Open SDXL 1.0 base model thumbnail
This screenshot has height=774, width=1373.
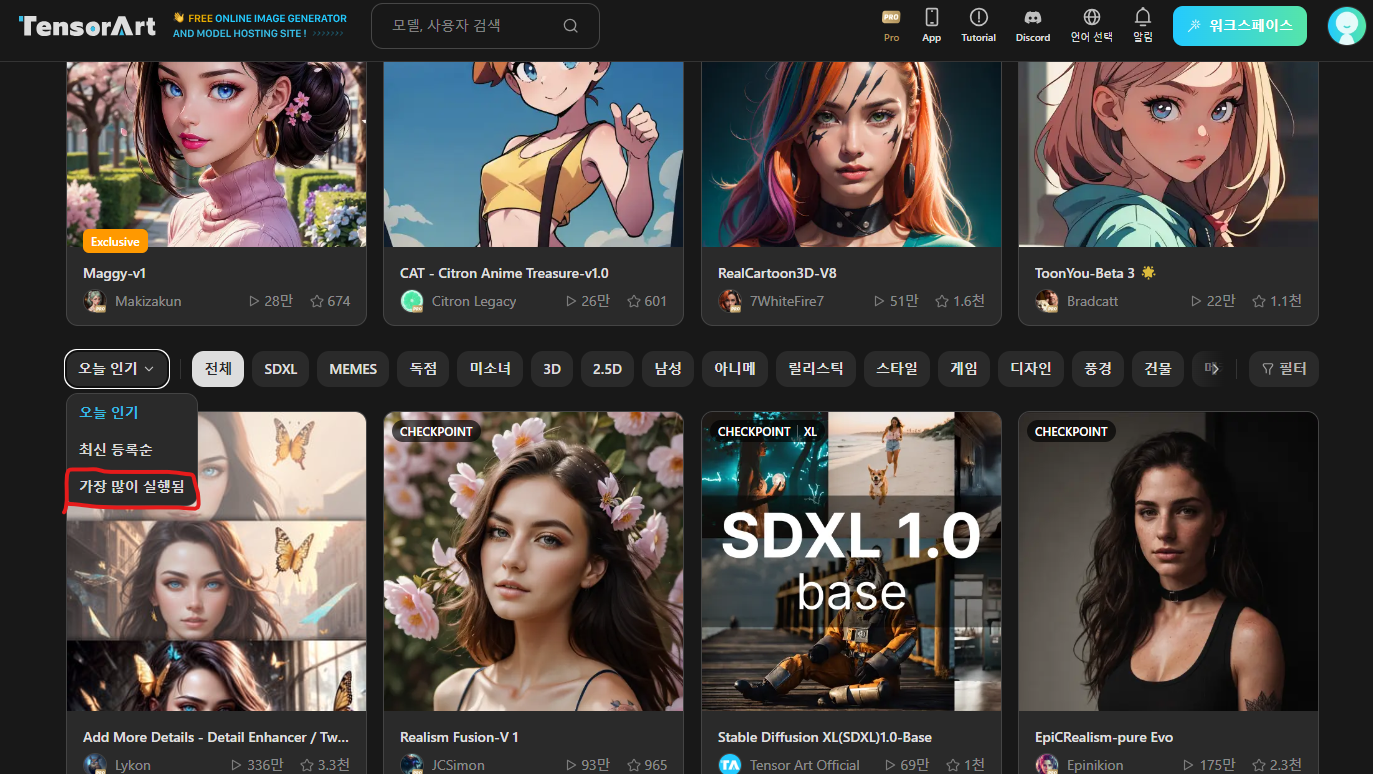click(x=851, y=561)
